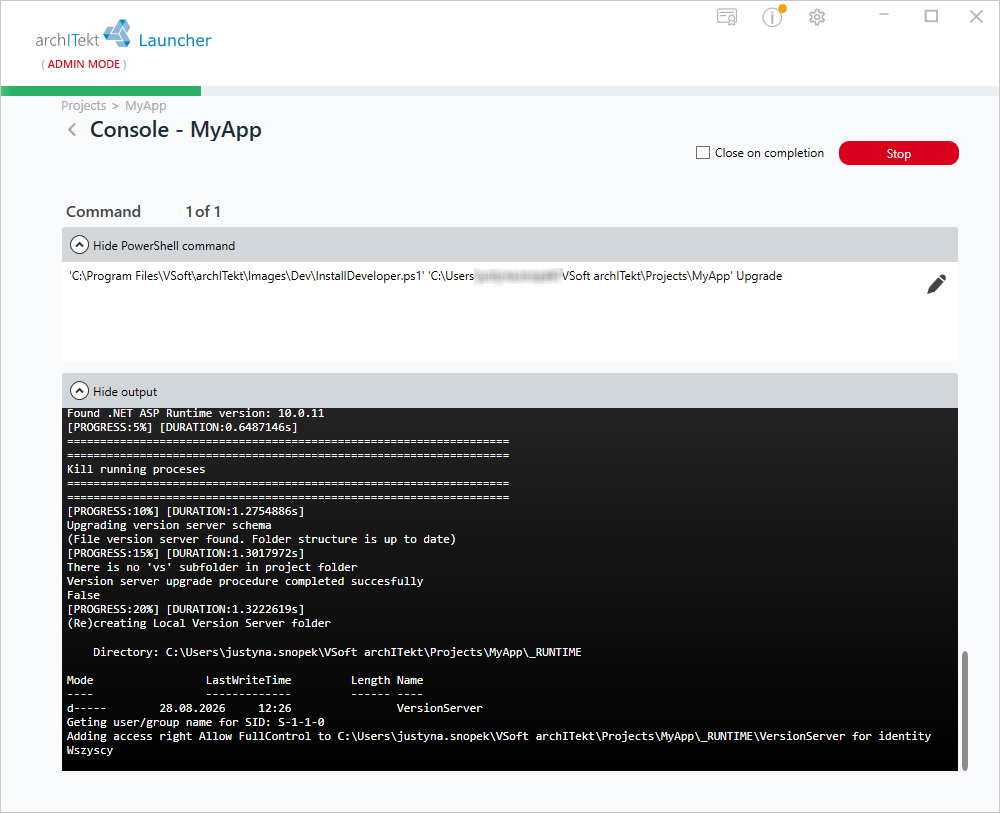1000x813 pixels.
Task: Edit the PowerShell command with pencil icon
Action: (936, 284)
